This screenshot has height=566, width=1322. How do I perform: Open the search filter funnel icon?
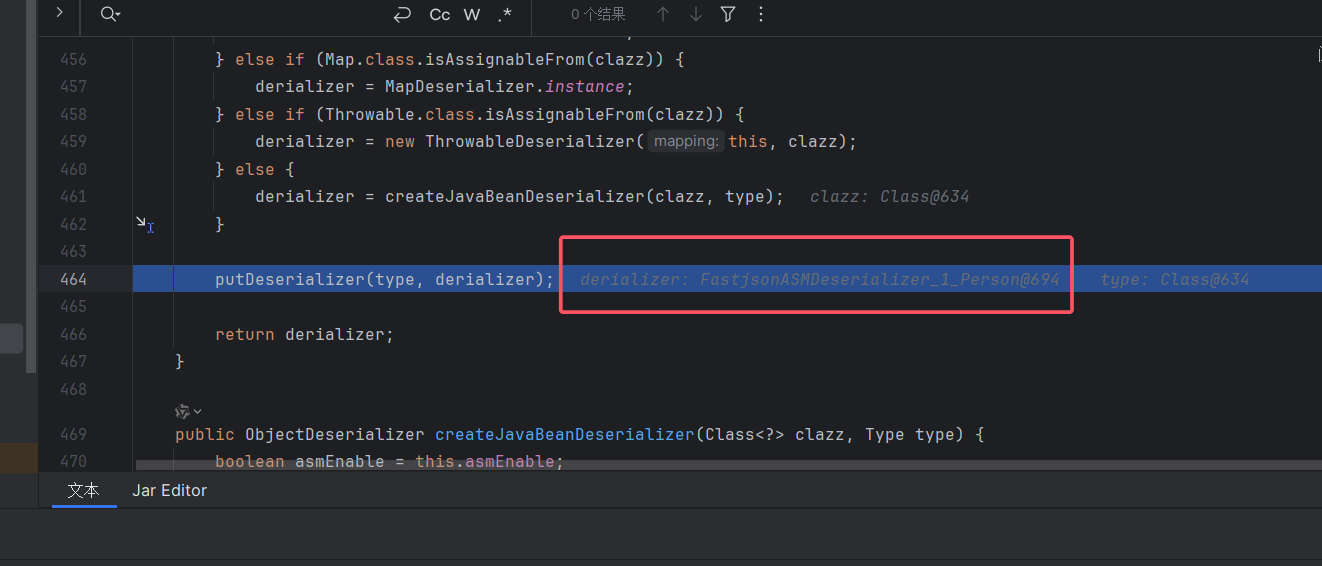coord(728,14)
